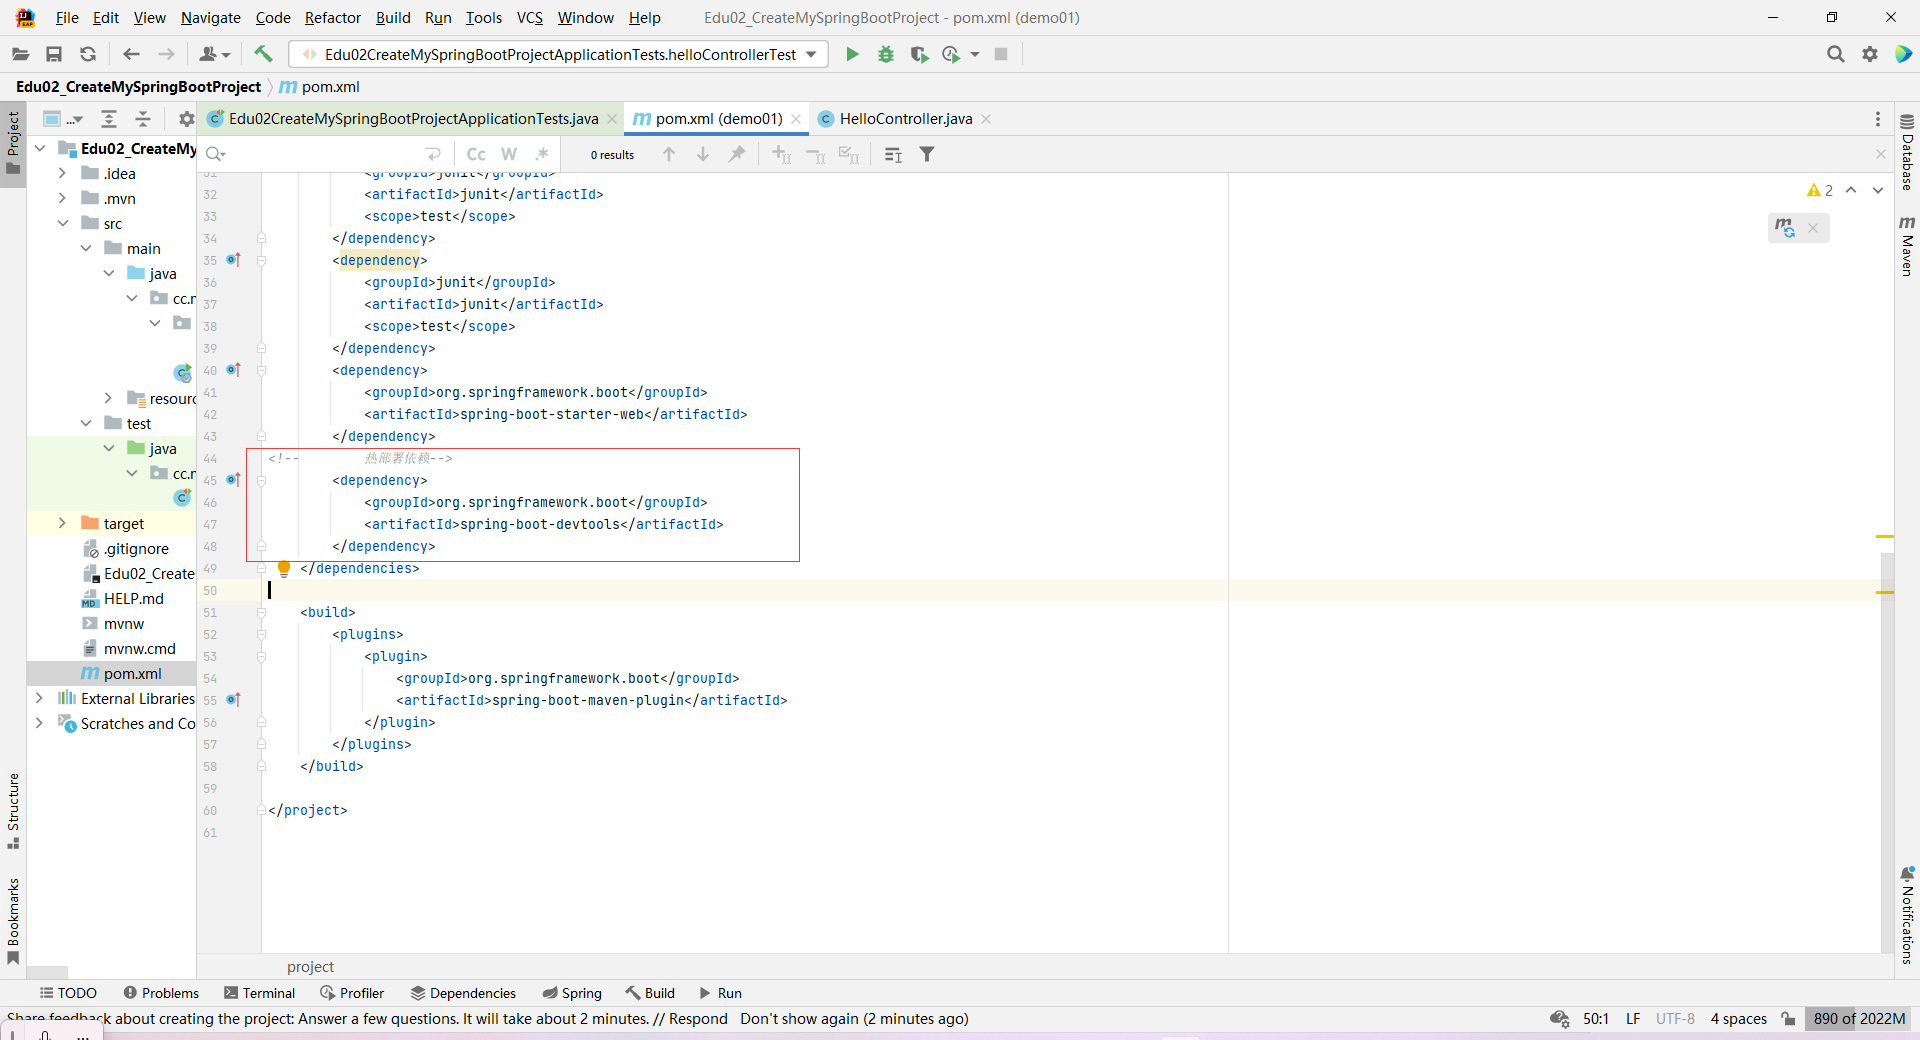
Task: Start debugging with the bug icon
Action: [886, 54]
